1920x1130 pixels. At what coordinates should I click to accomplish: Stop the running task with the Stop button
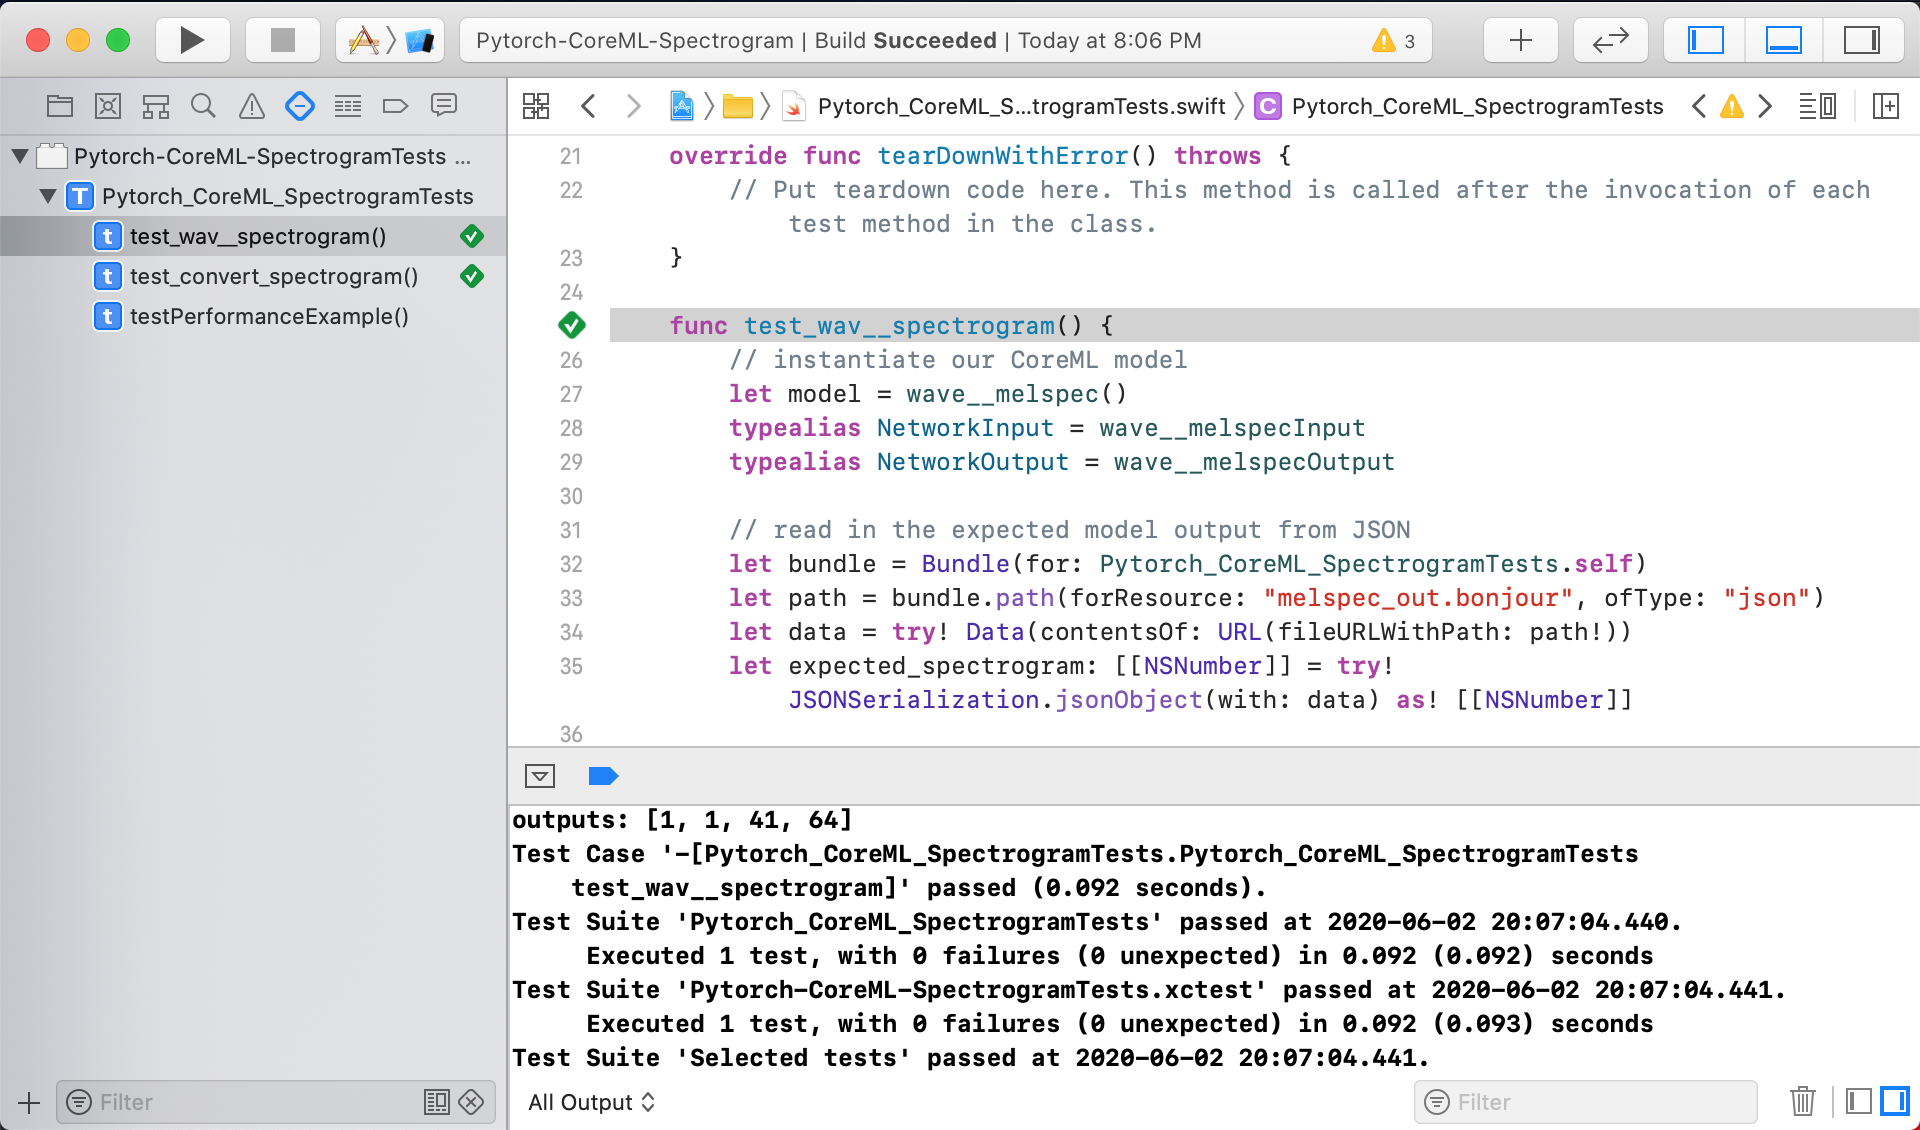(x=283, y=40)
